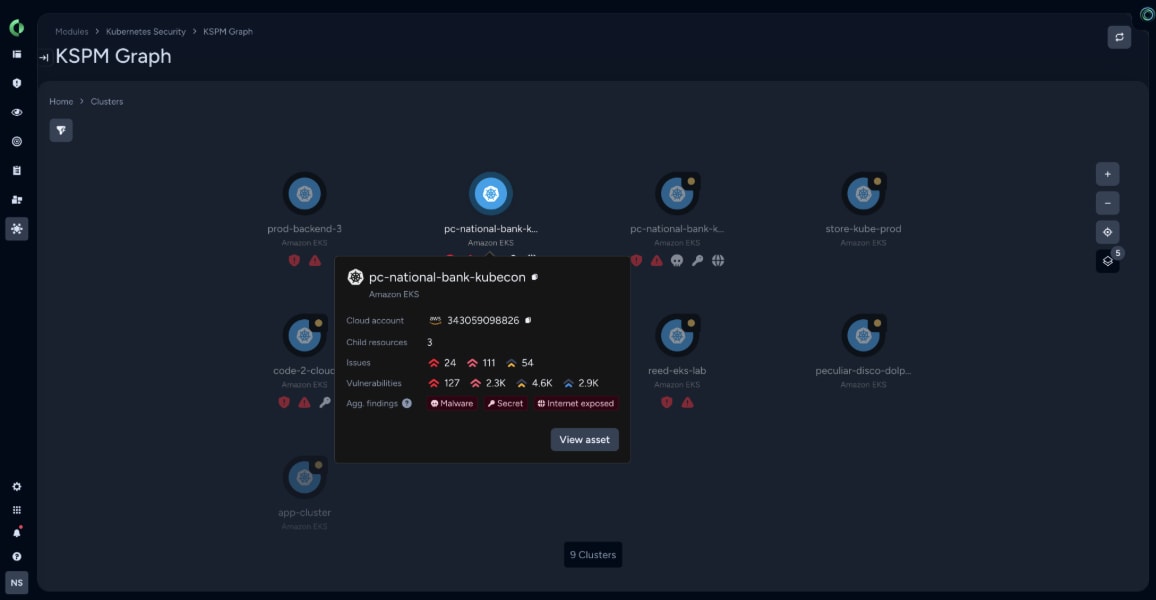Click the critical issues count 24
Screen dimensions: 1156x600
pyautogui.click(x=442, y=363)
